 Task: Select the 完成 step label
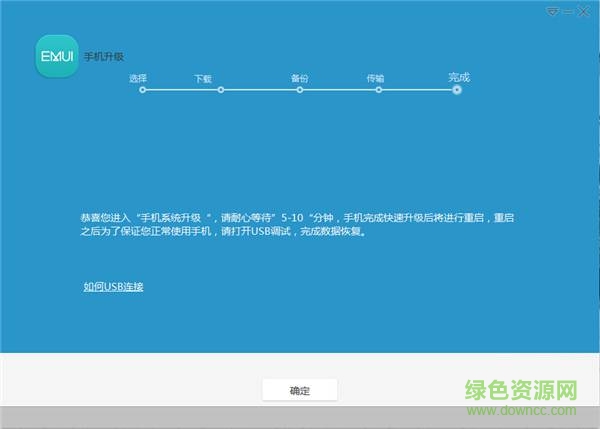(458, 77)
